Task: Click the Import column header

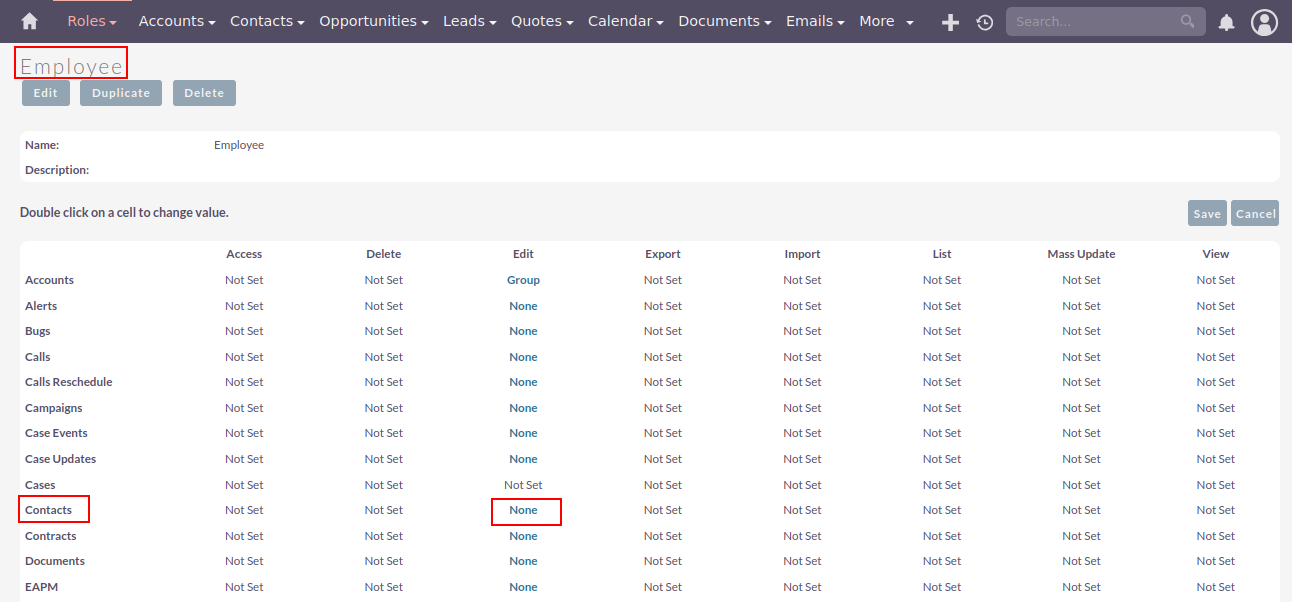Action: click(x=802, y=254)
